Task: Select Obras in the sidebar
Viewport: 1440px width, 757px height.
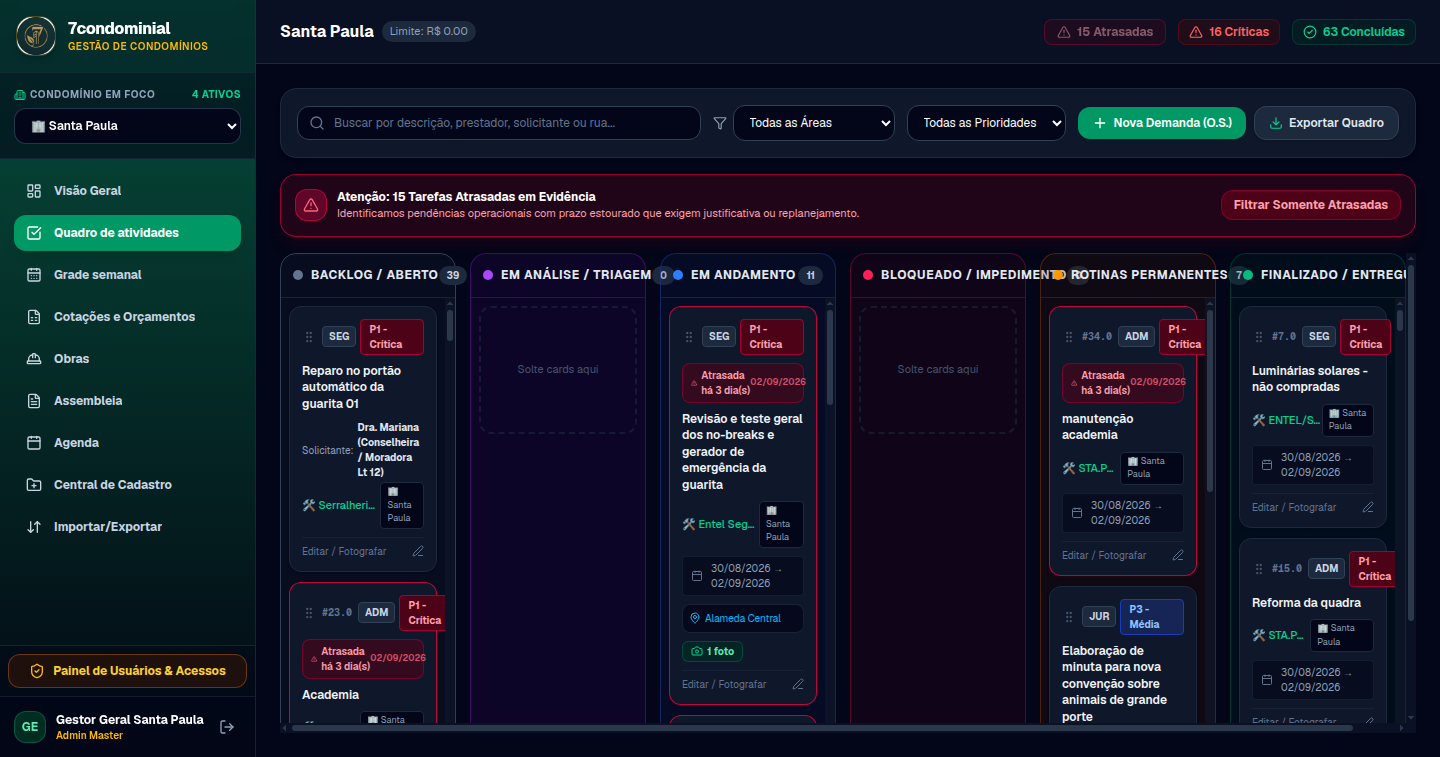Action: pyautogui.click(x=127, y=359)
